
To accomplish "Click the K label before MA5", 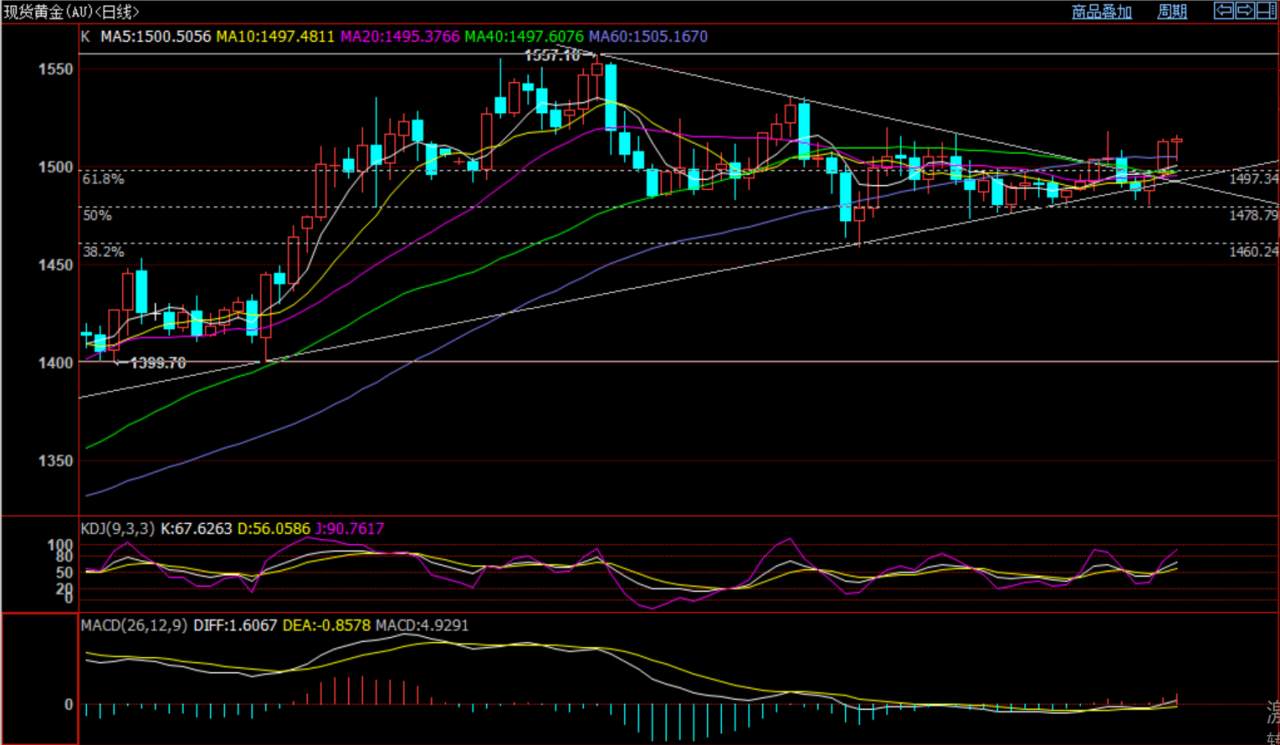I will coord(84,36).
